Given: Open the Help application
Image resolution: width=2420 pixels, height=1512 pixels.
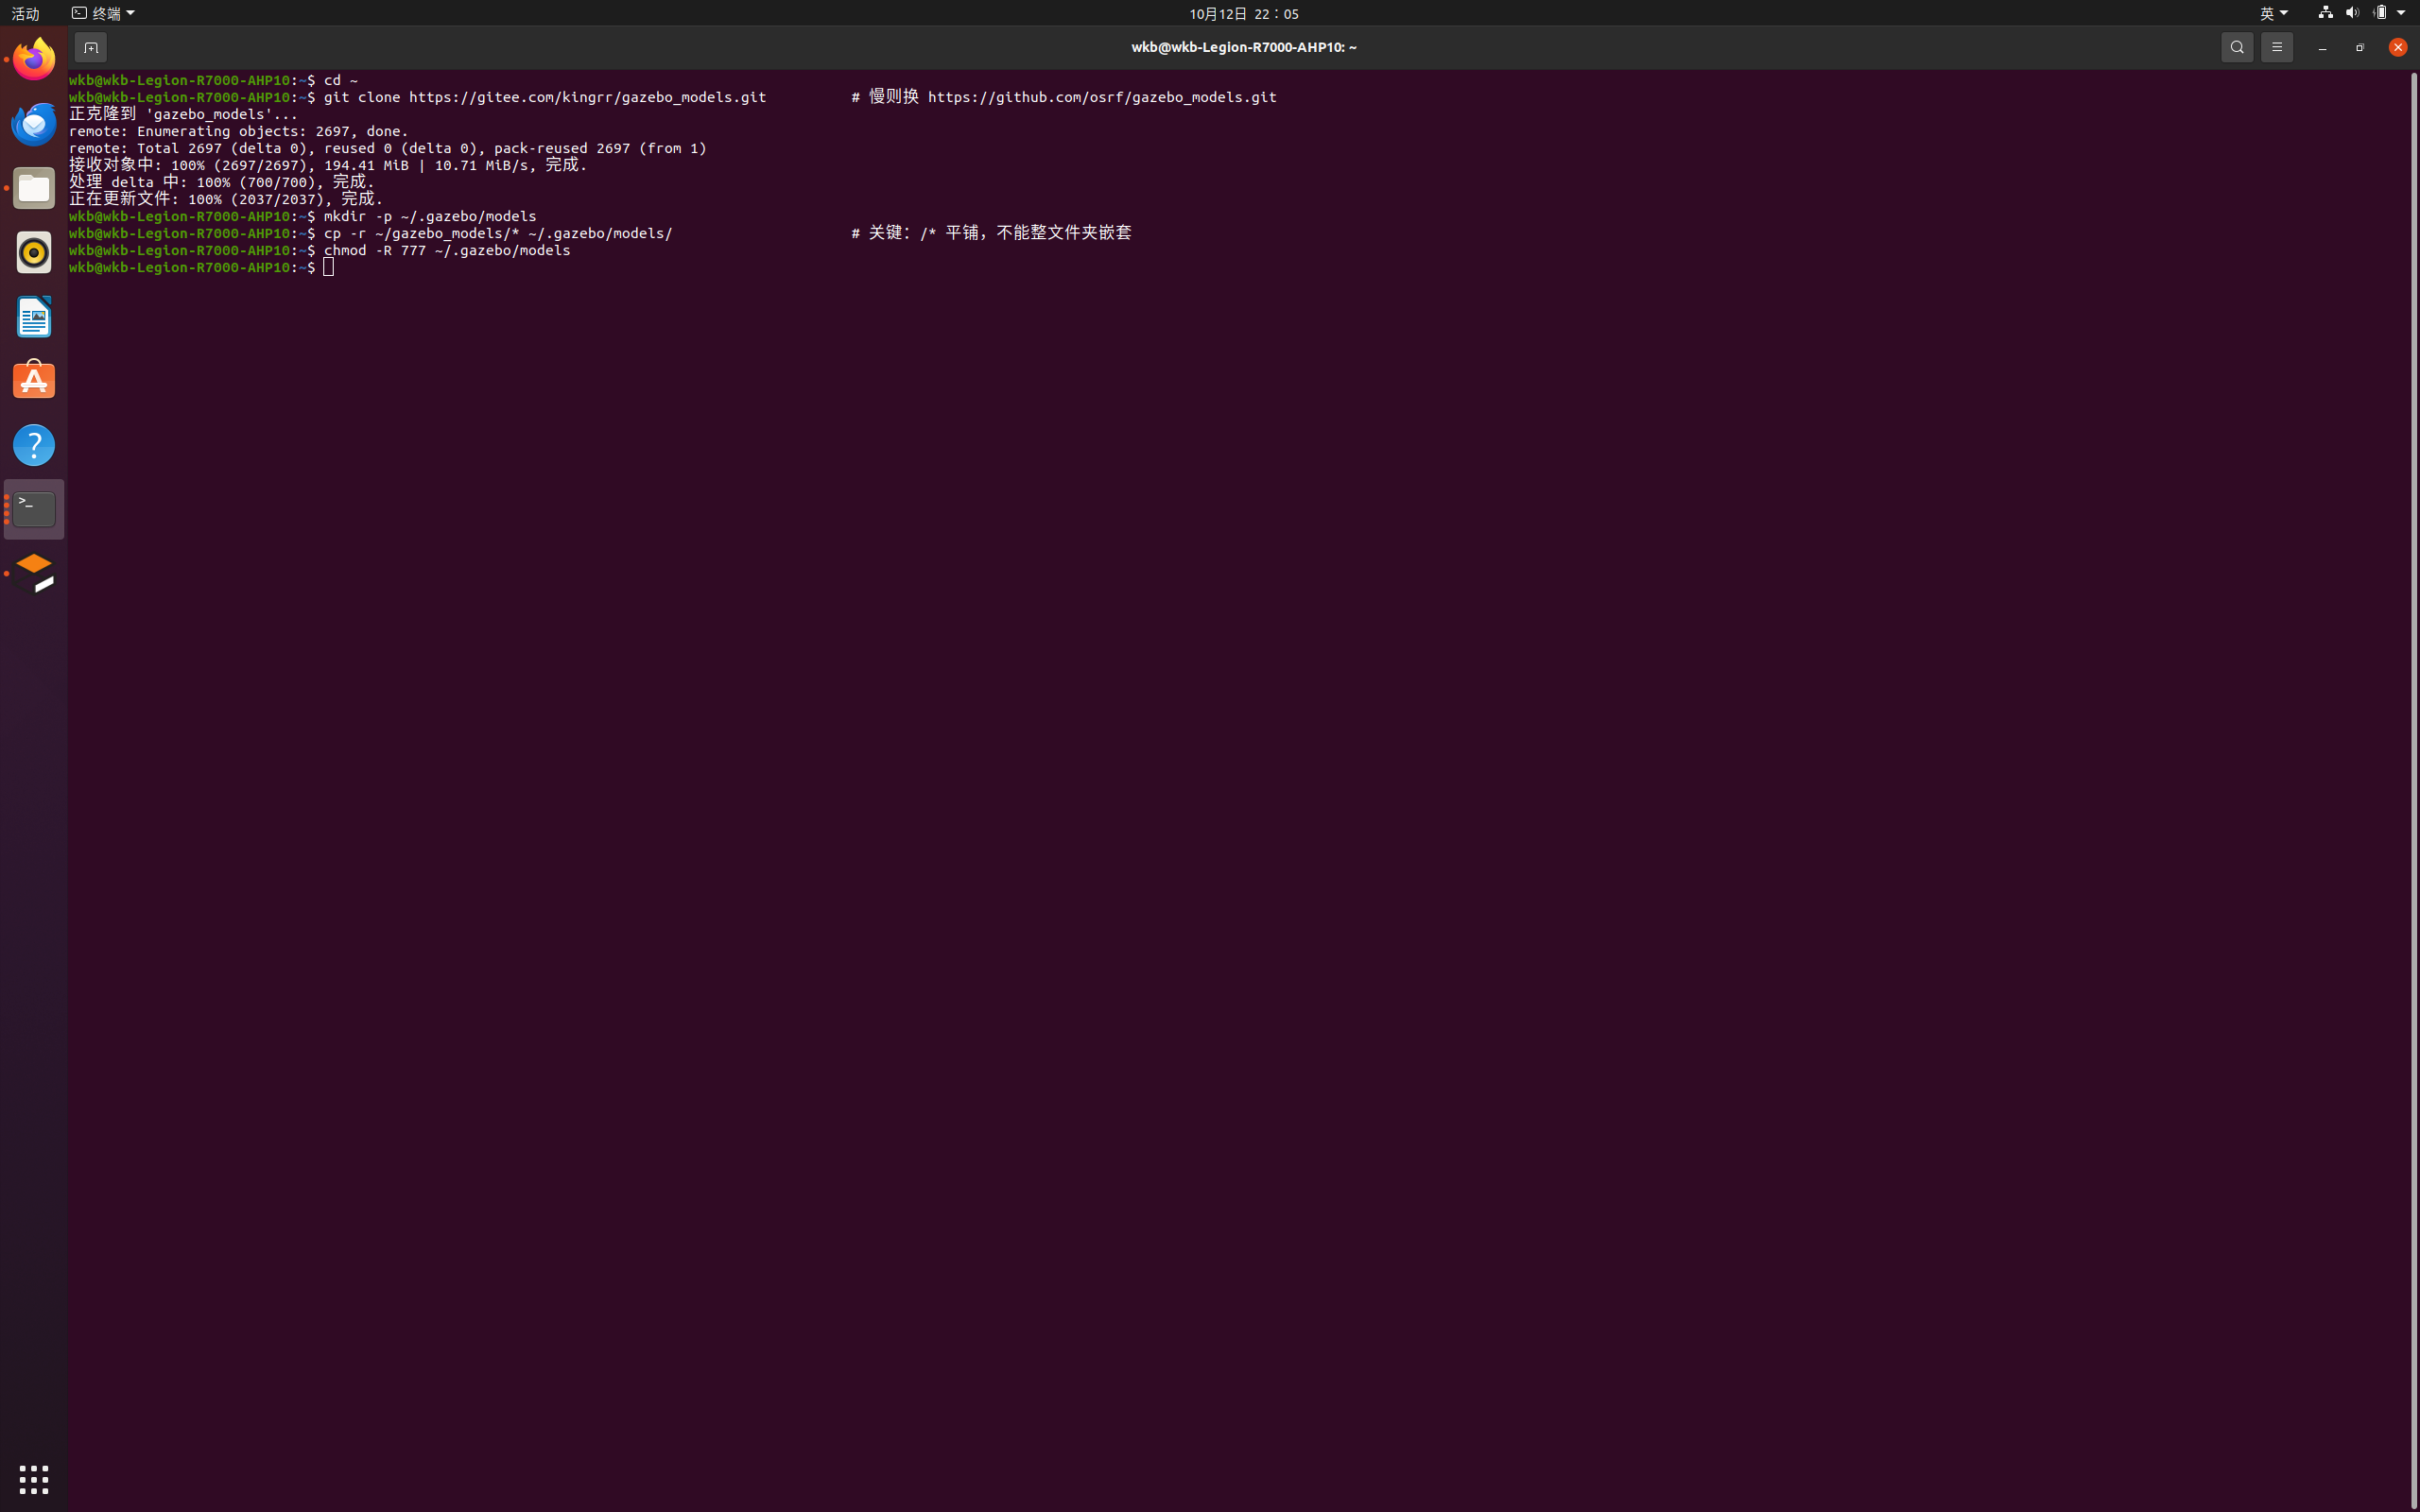Looking at the screenshot, I should [x=34, y=445].
